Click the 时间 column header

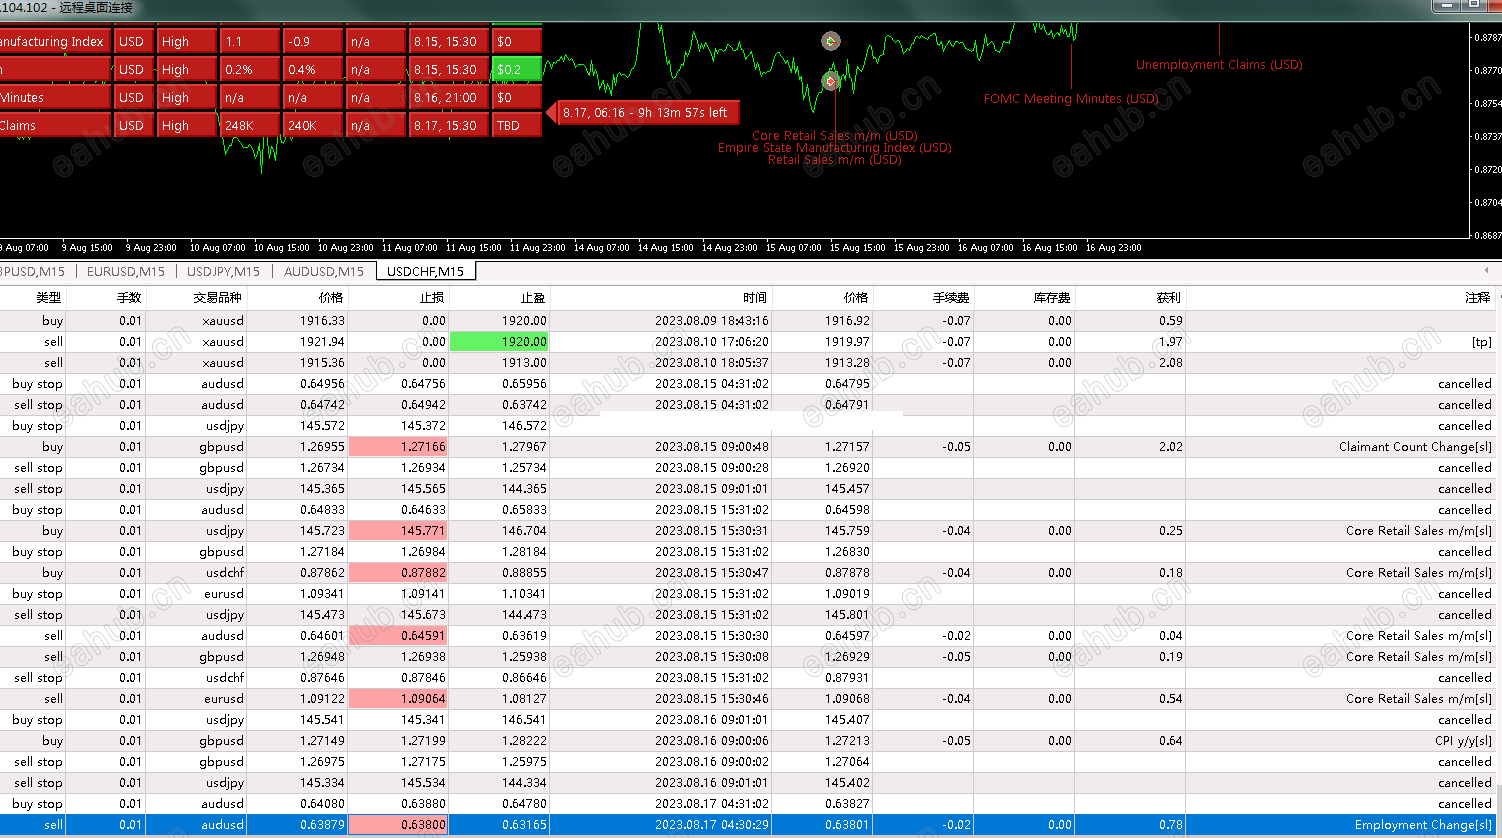tap(755, 297)
